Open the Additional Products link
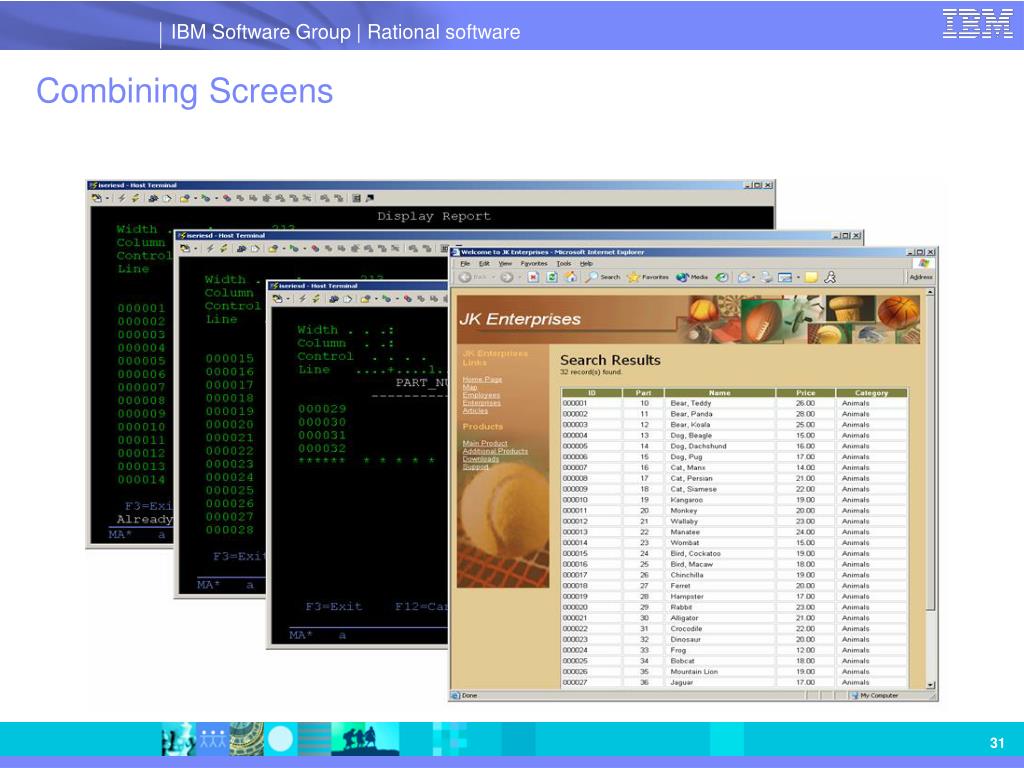The image size is (1024, 768). [x=495, y=451]
